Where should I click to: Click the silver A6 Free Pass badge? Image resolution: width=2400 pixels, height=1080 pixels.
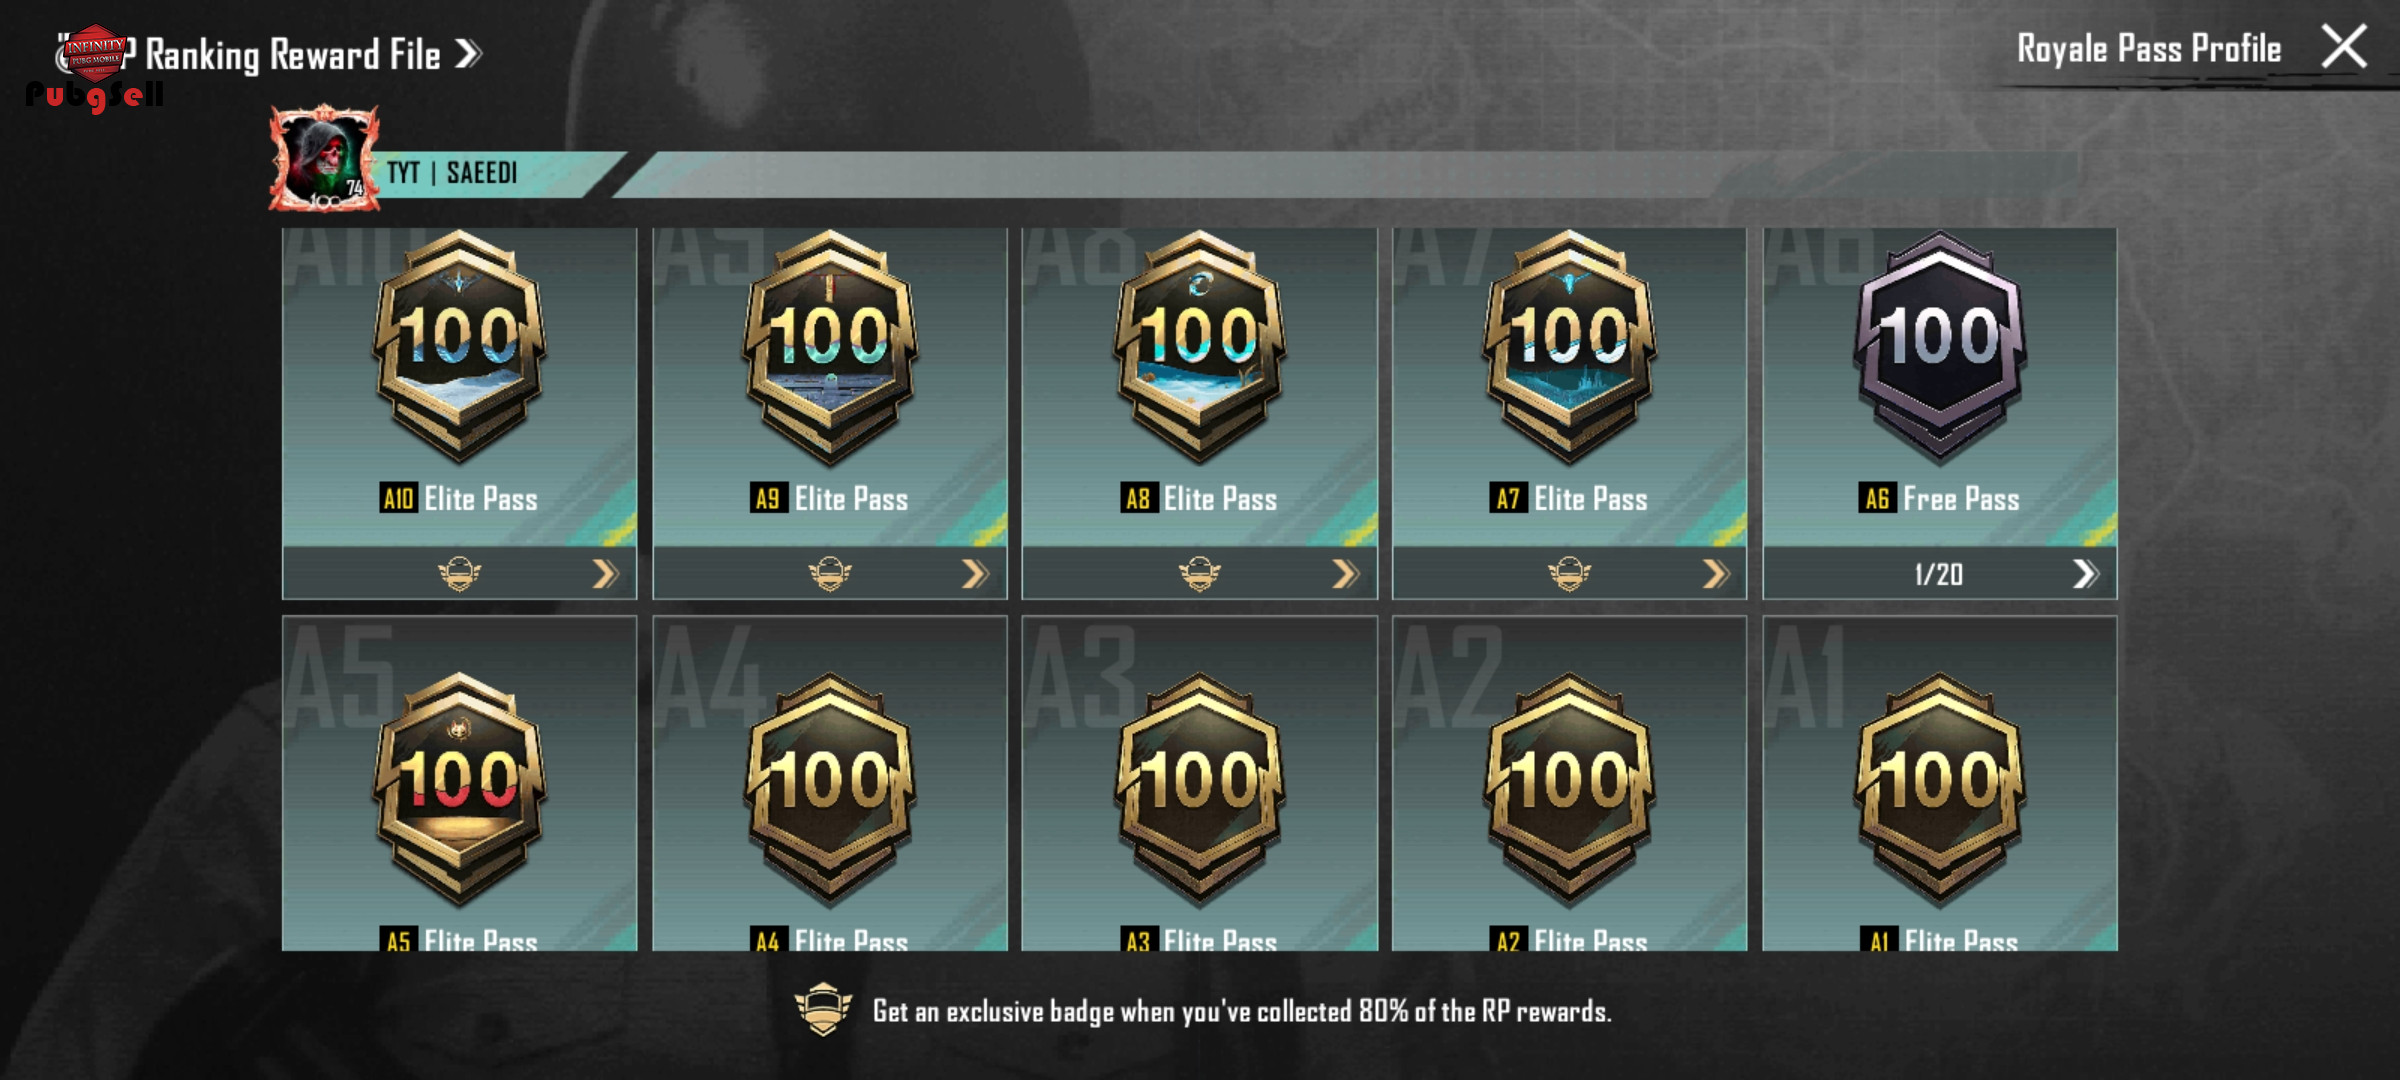(x=1940, y=347)
